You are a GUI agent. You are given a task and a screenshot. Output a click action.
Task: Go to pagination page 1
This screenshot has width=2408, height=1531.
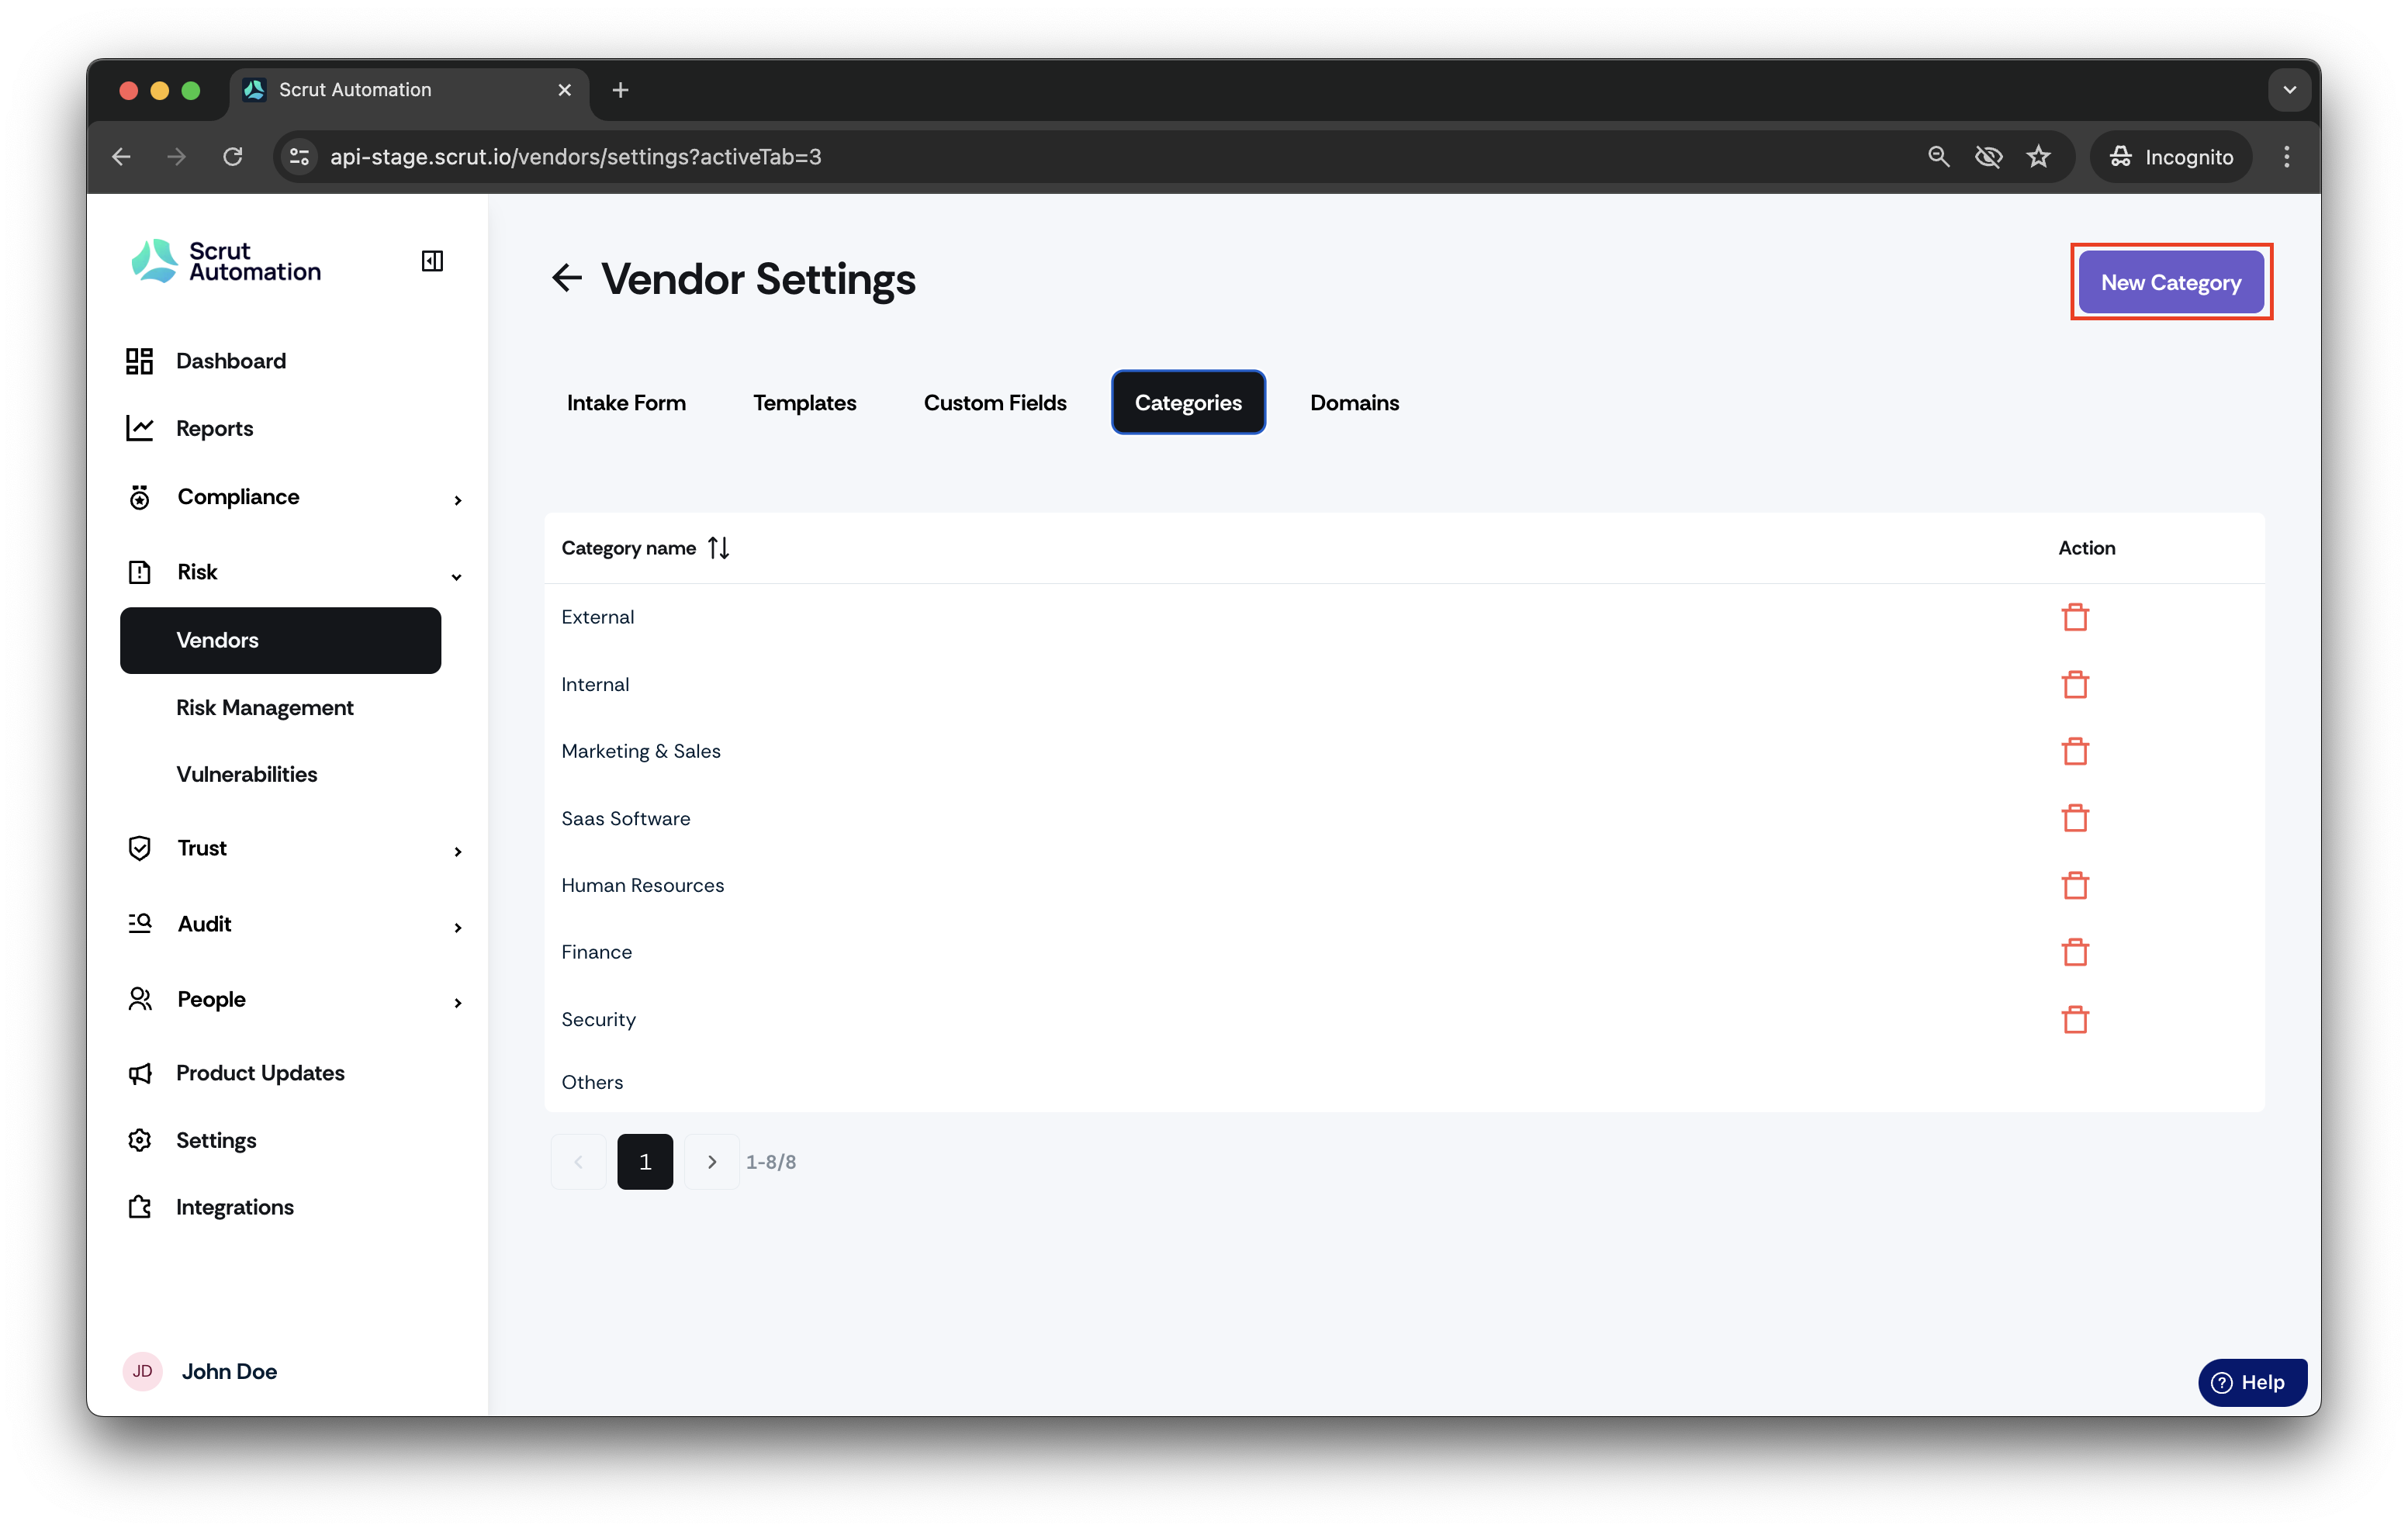(x=645, y=1161)
